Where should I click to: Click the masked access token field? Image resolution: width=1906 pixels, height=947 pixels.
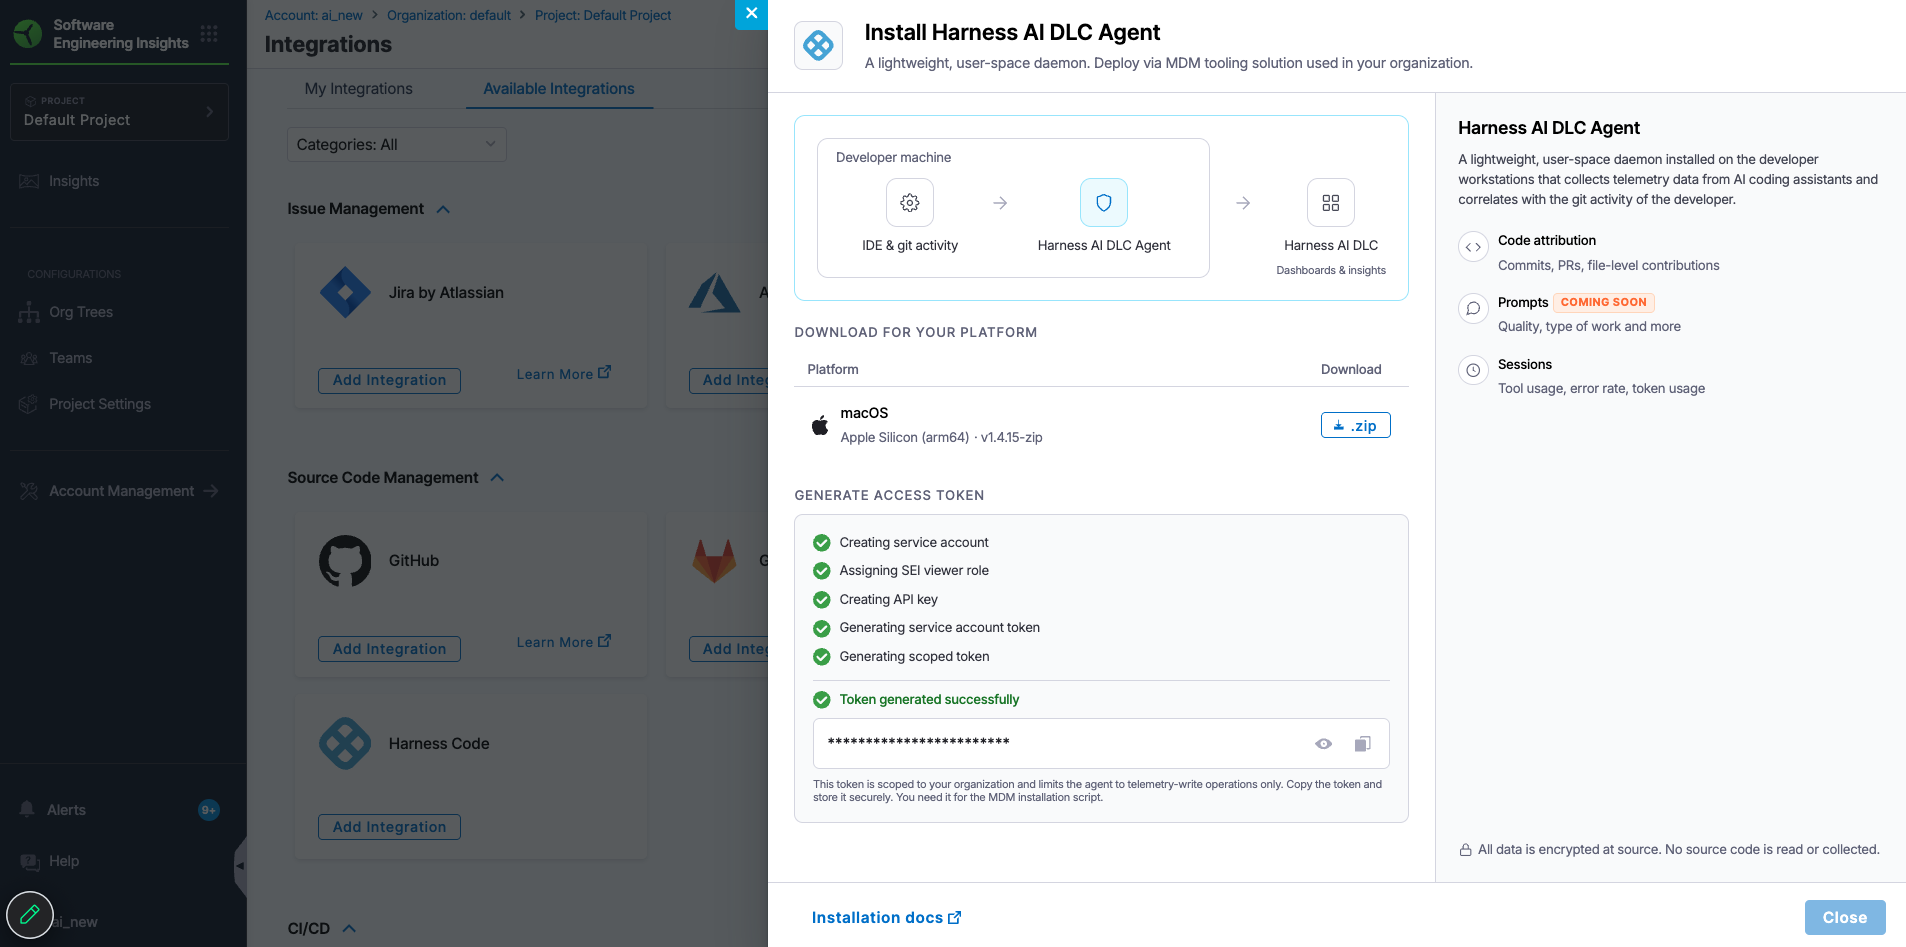point(1101,743)
